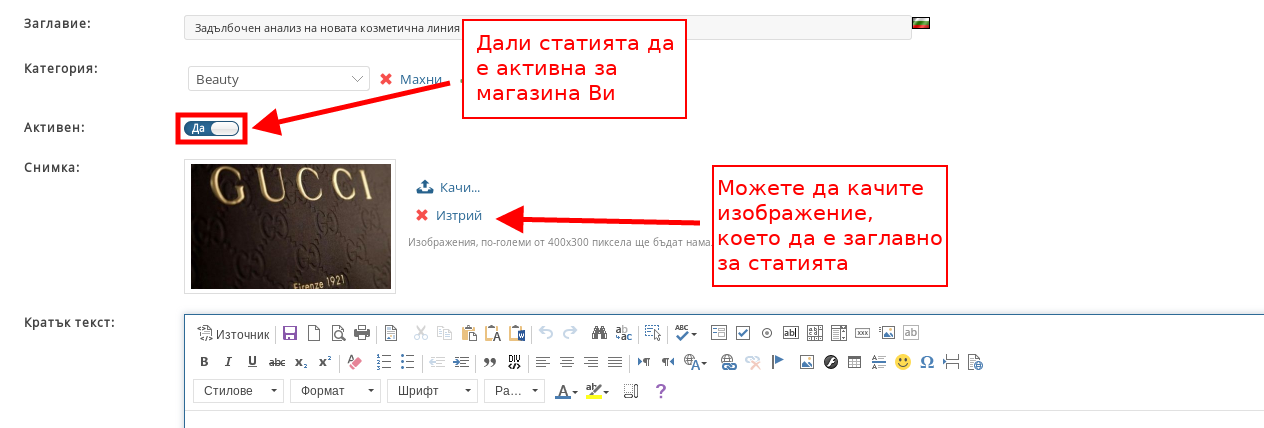The image size is (1264, 428).
Task: Toggle Italic formatting
Action: pos(228,362)
